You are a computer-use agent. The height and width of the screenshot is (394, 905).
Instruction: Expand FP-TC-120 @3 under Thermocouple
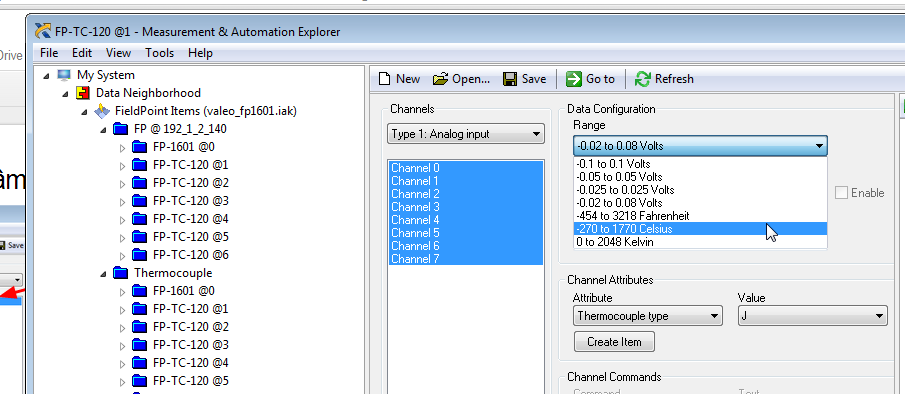(x=122, y=345)
